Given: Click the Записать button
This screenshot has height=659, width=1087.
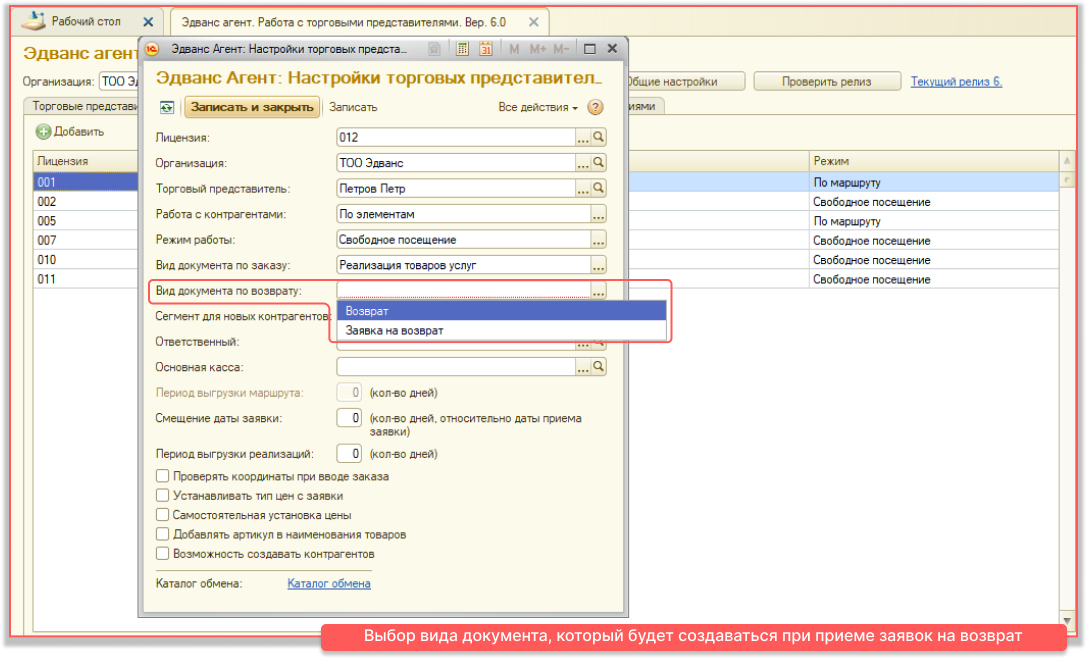Looking at the screenshot, I should point(353,107).
